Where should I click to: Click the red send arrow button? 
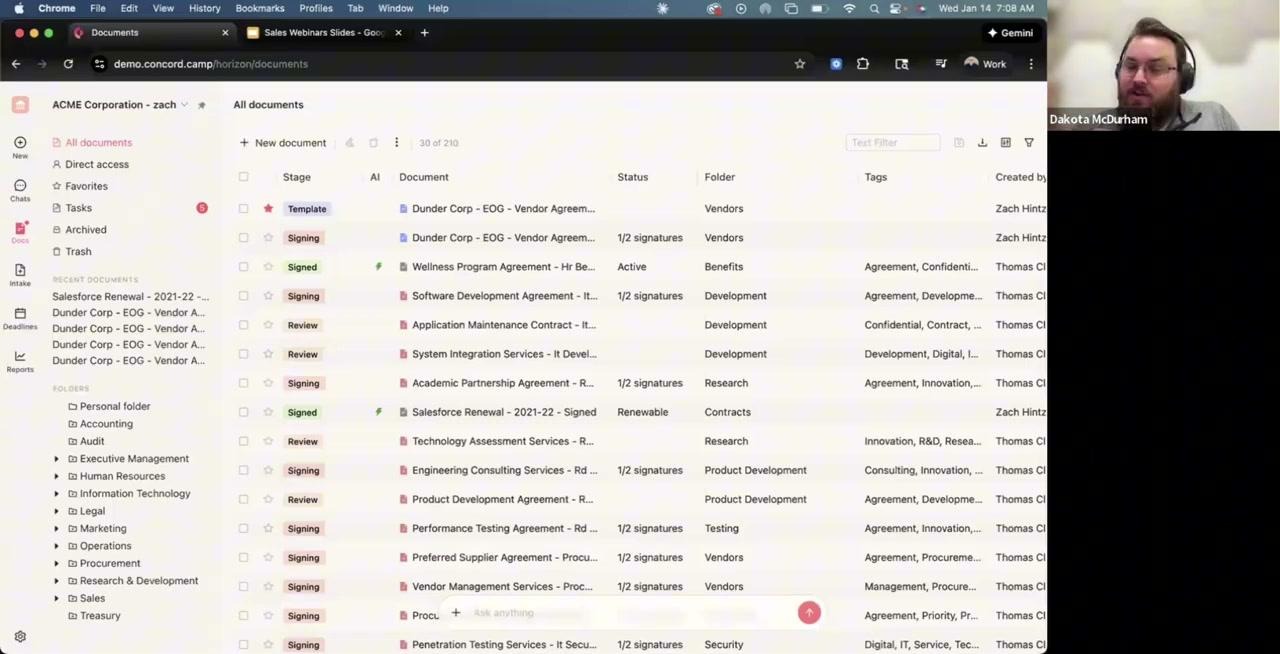[x=809, y=613]
